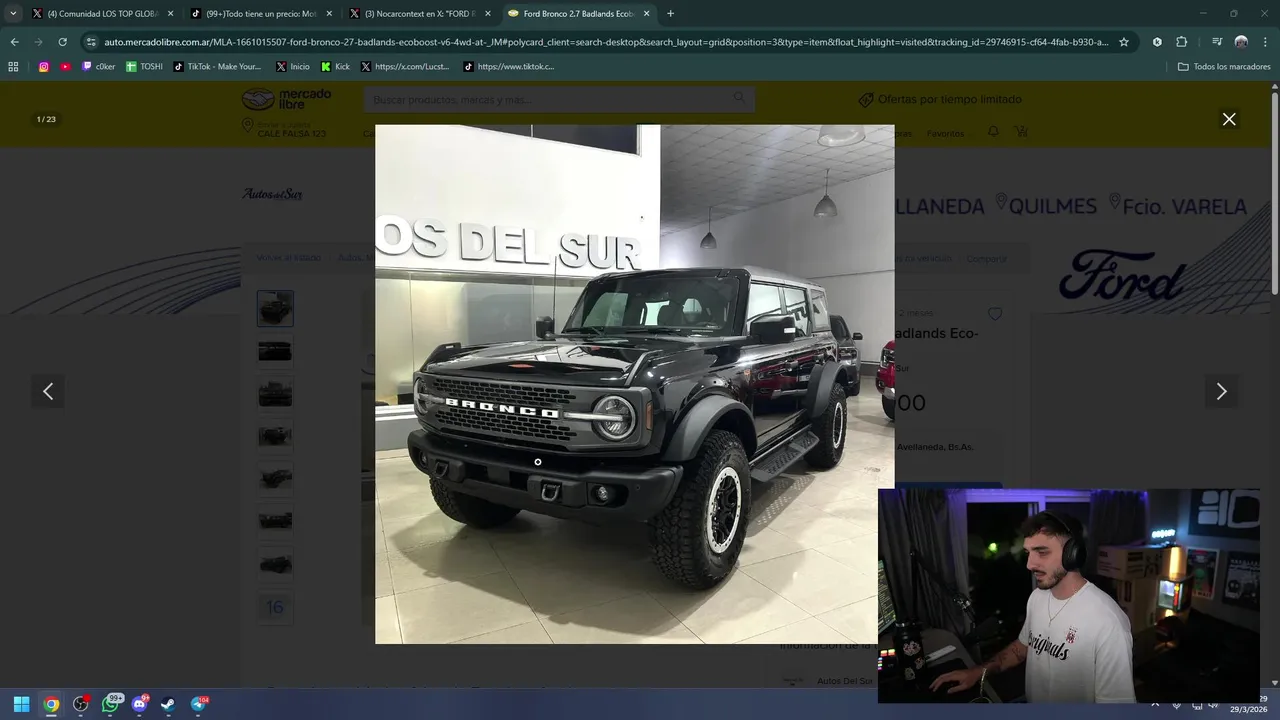Close the Nocarcontext en X tab
Image resolution: width=1280 pixels, height=720 pixels.
tap(488, 14)
